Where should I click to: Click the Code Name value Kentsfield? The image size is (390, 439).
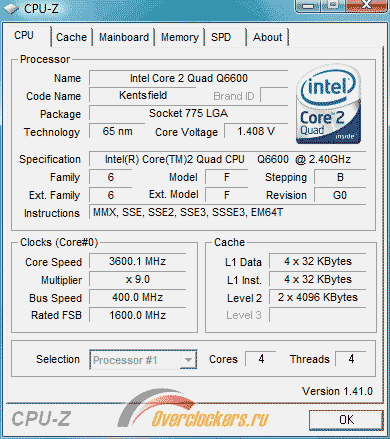tap(143, 96)
